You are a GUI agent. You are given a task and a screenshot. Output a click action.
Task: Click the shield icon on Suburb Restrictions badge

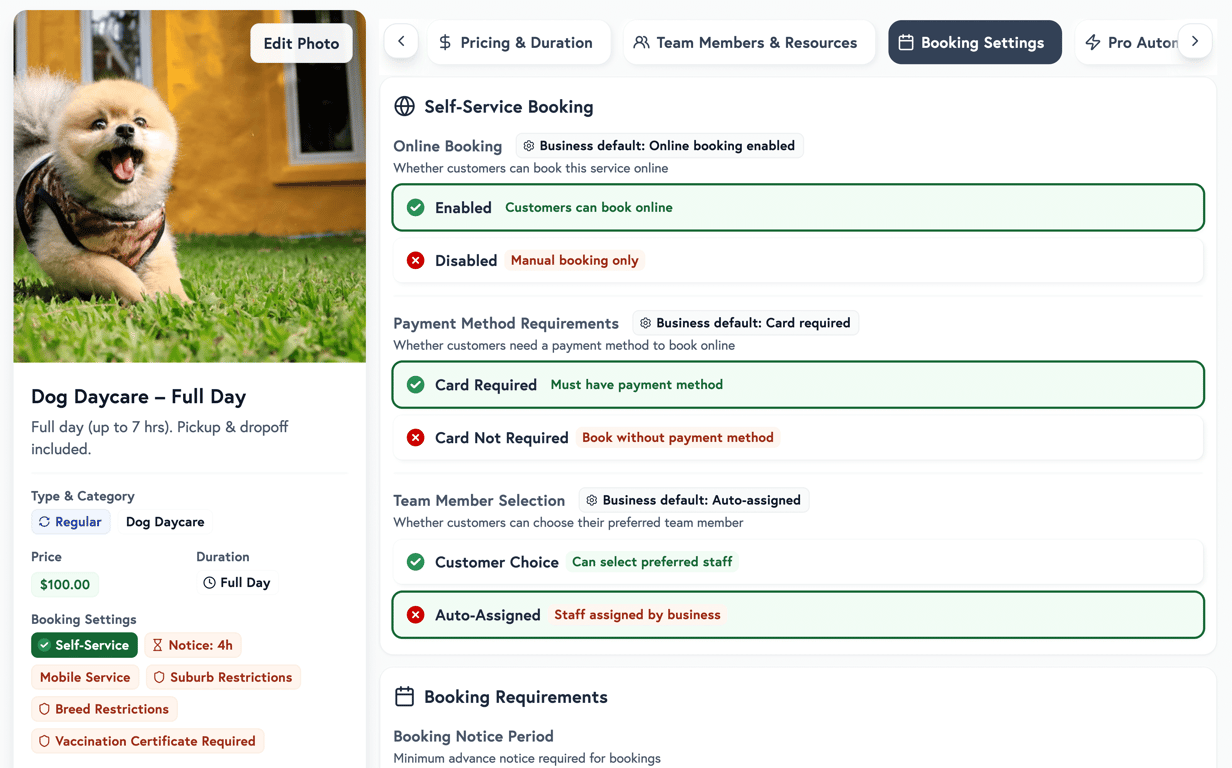pyautogui.click(x=159, y=677)
